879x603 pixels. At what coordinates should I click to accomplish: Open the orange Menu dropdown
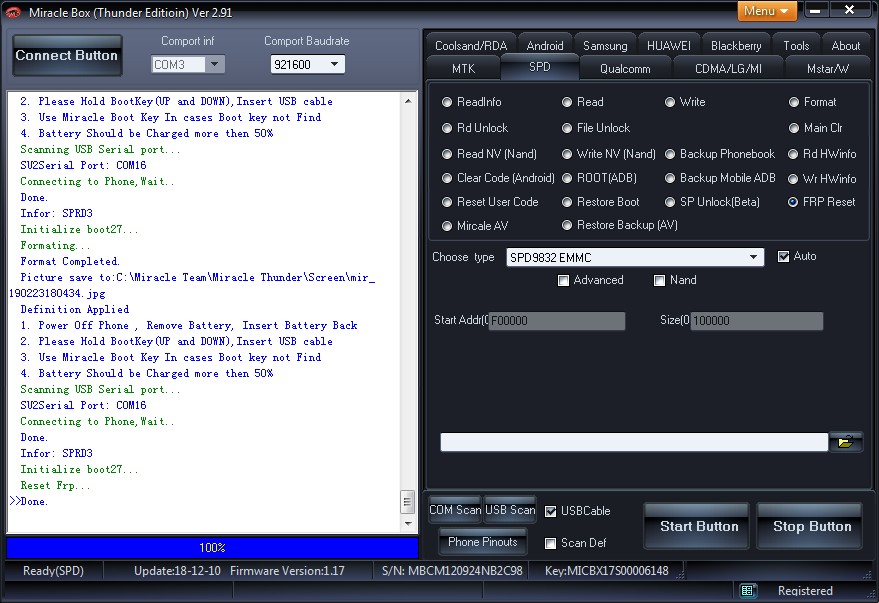pyautogui.click(x=766, y=11)
